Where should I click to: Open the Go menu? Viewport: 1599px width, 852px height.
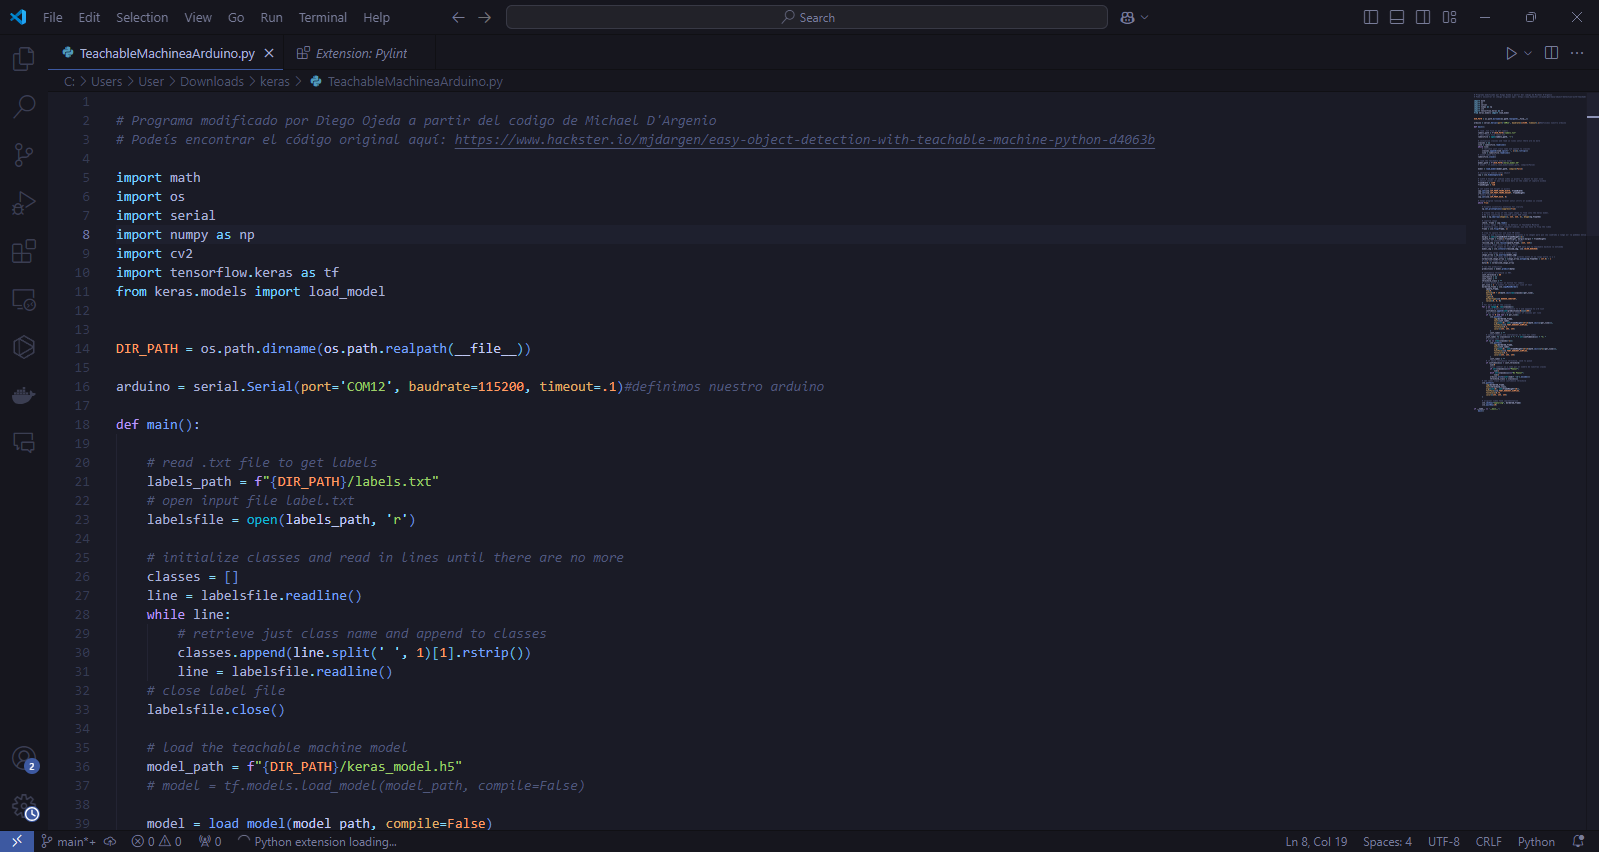pos(236,17)
